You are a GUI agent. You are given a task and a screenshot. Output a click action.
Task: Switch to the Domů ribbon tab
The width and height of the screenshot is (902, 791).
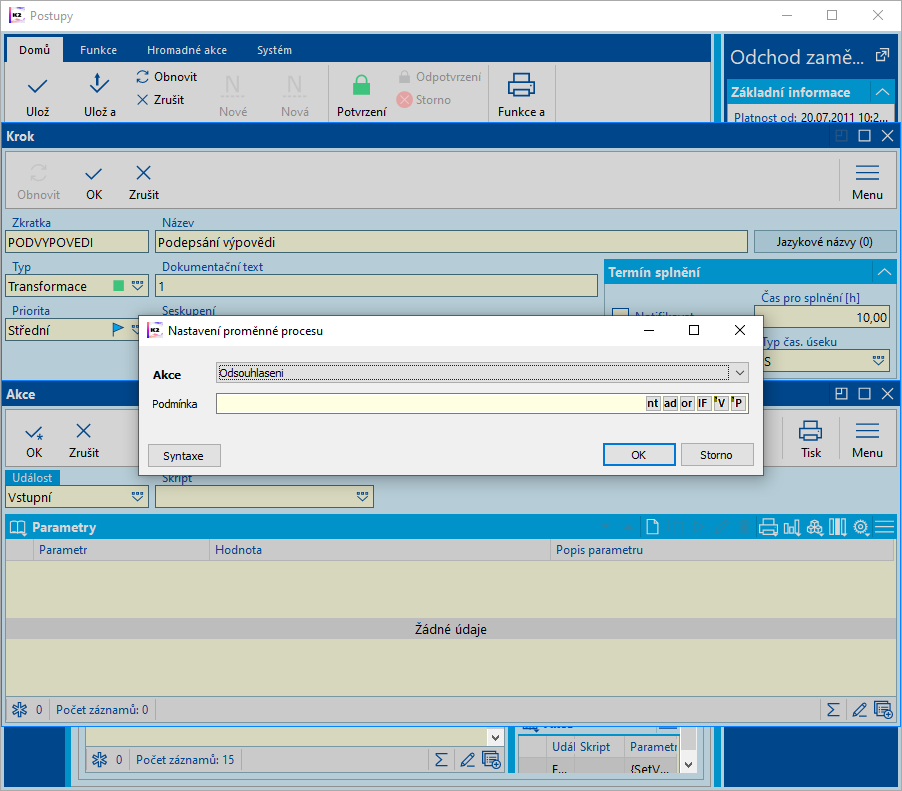point(35,50)
